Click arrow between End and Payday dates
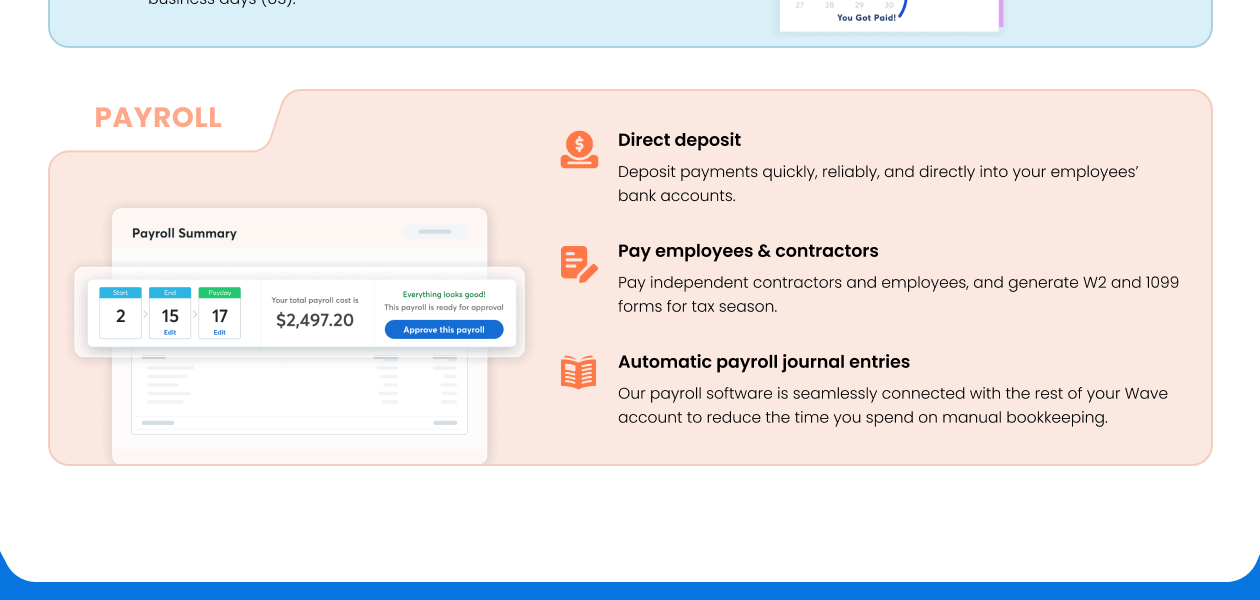The image size is (1260, 600). [194, 314]
